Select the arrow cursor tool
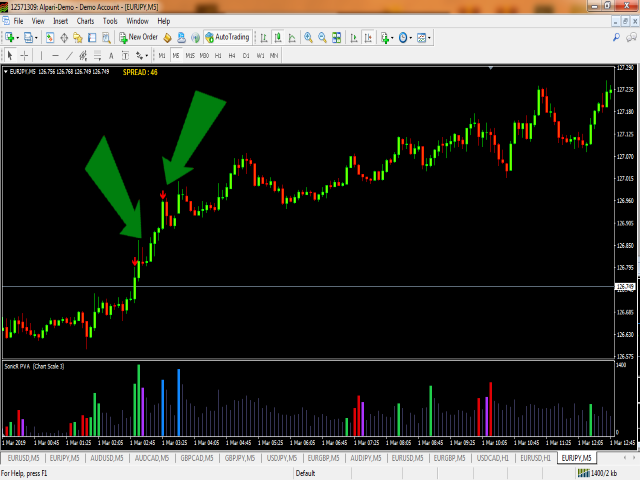This screenshot has width=640, height=480. [10, 56]
